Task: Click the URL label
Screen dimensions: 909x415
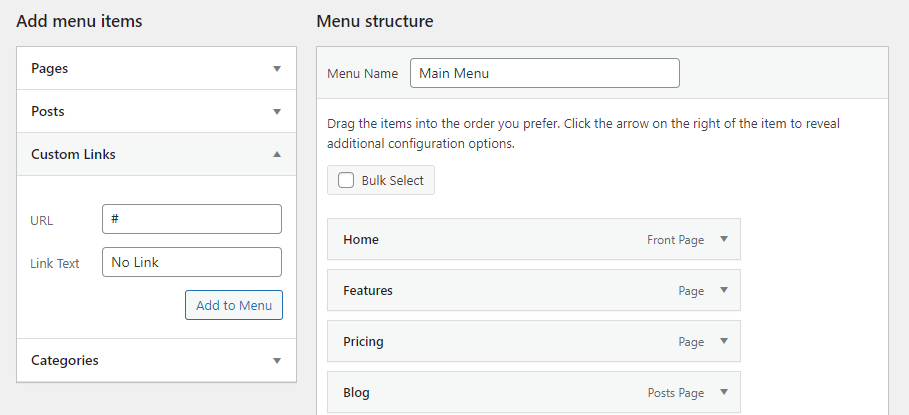Action: tap(41, 220)
